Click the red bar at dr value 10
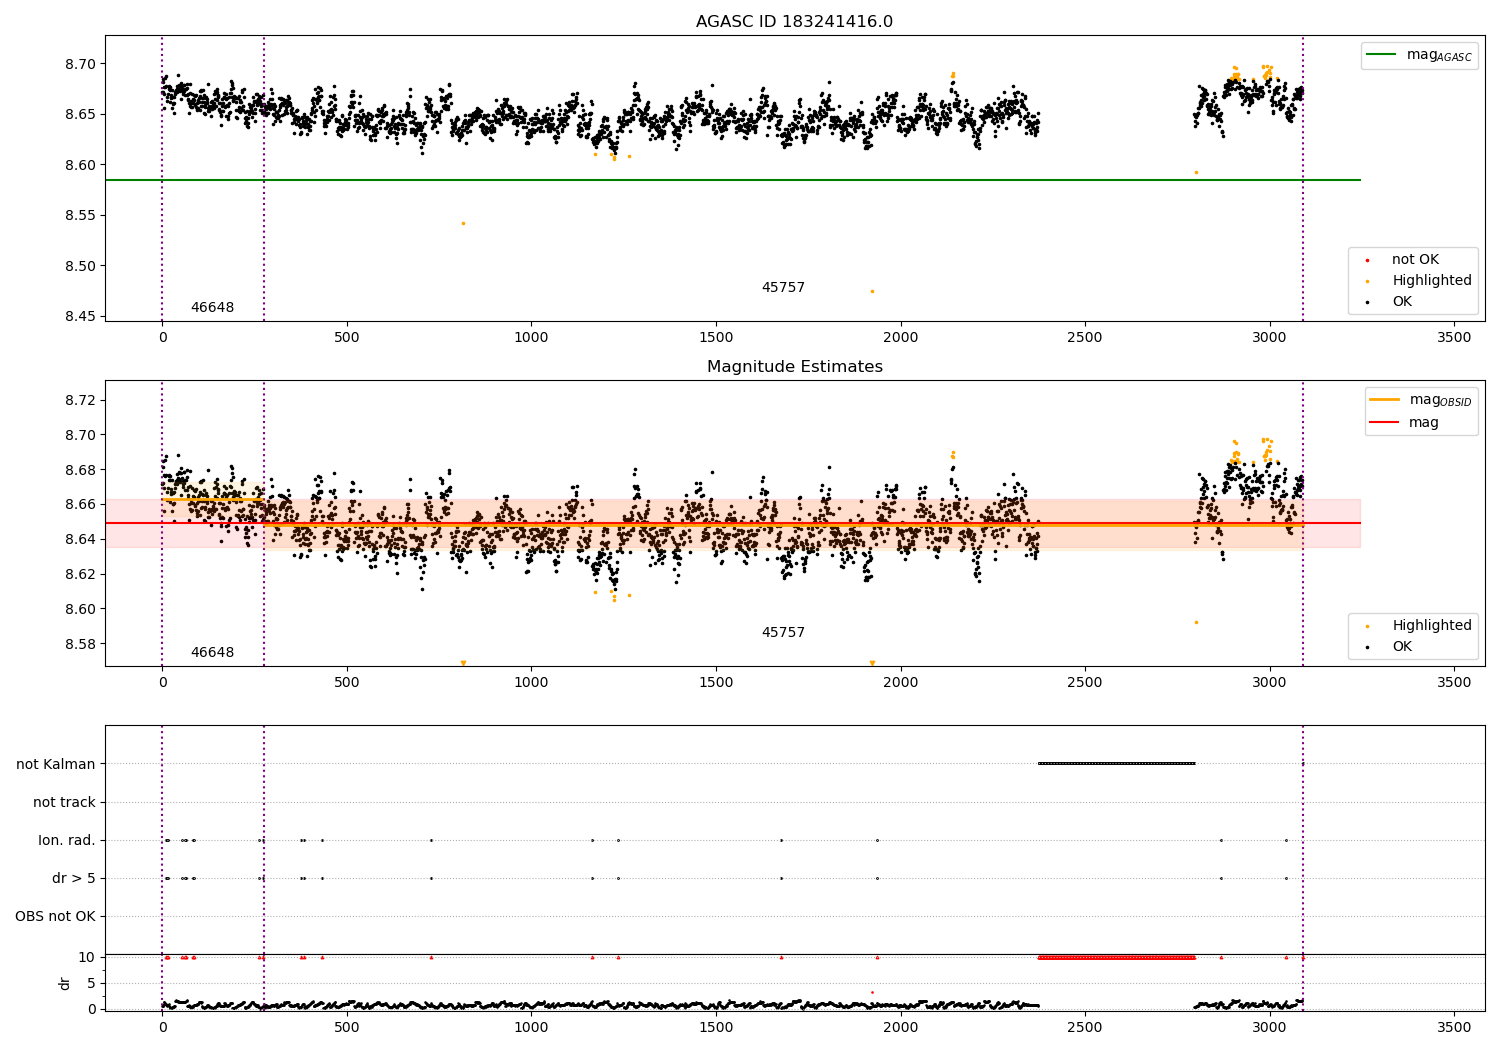1500x1050 pixels. 1117,958
